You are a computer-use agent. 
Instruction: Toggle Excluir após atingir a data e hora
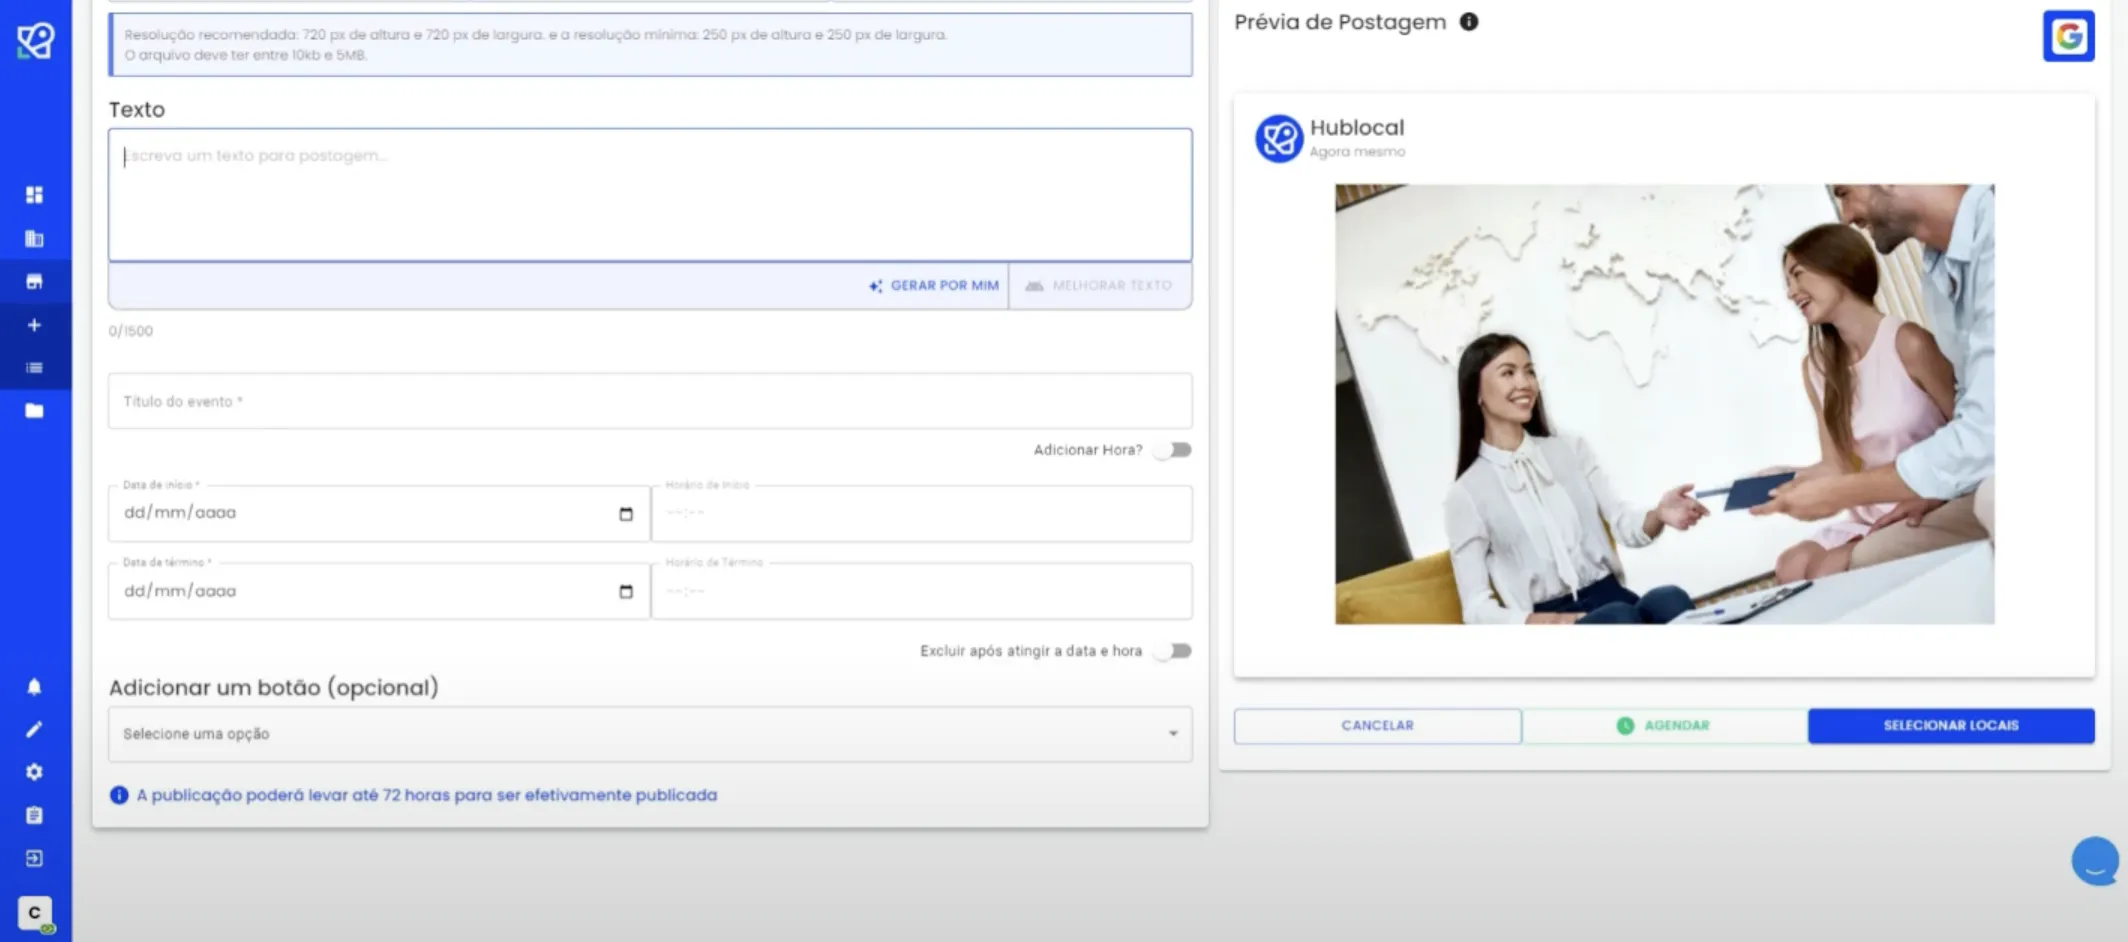coord(1172,651)
